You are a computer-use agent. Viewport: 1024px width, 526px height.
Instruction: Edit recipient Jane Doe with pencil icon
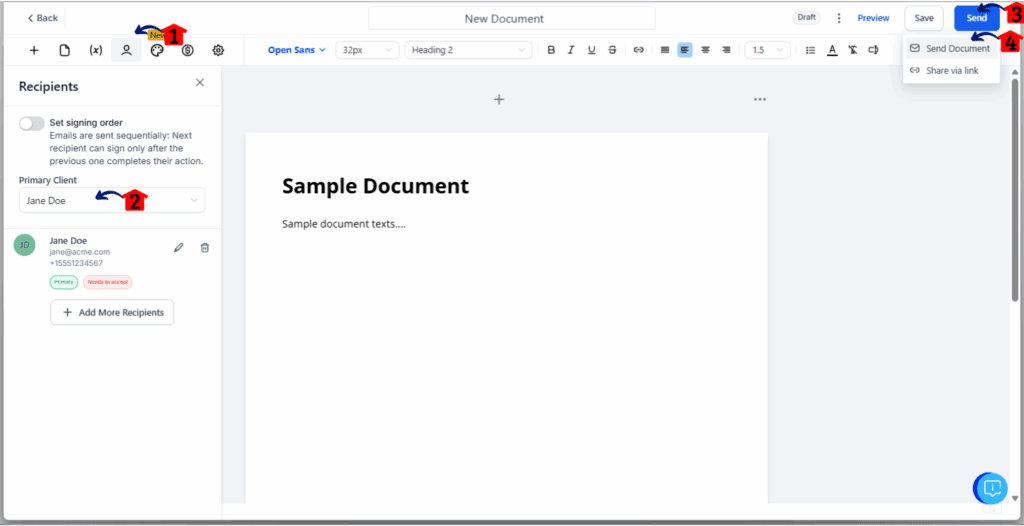point(178,248)
